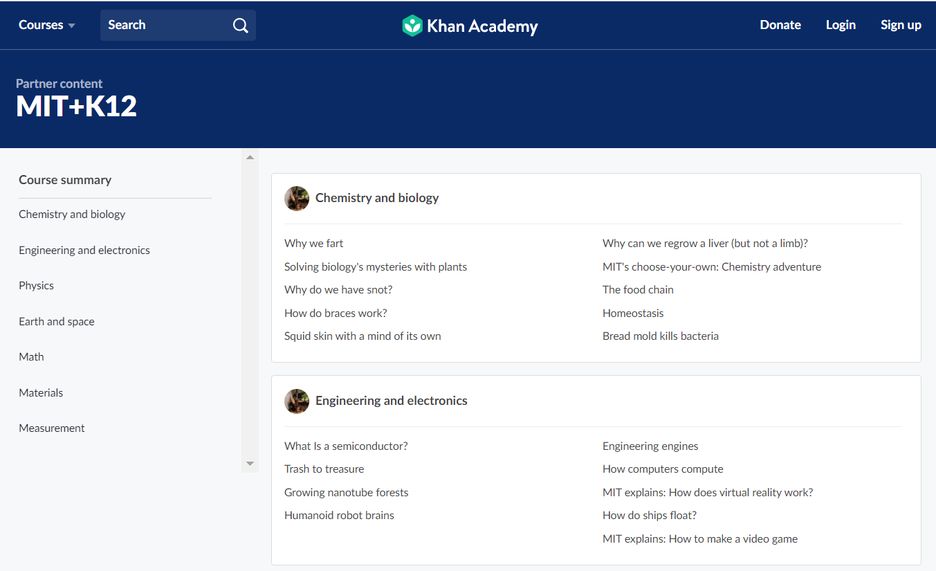This screenshot has width=936, height=571.
Task: Open 'What Is a semiconductor?' lesson
Action: coord(346,446)
